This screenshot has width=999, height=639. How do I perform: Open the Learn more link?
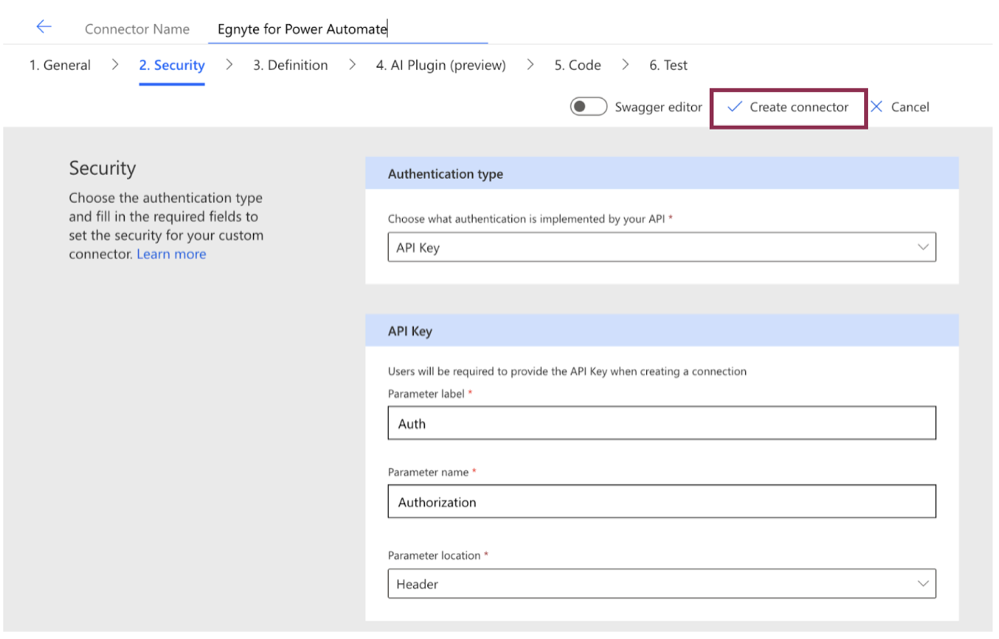pyautogui.click(x=171, y=254)
